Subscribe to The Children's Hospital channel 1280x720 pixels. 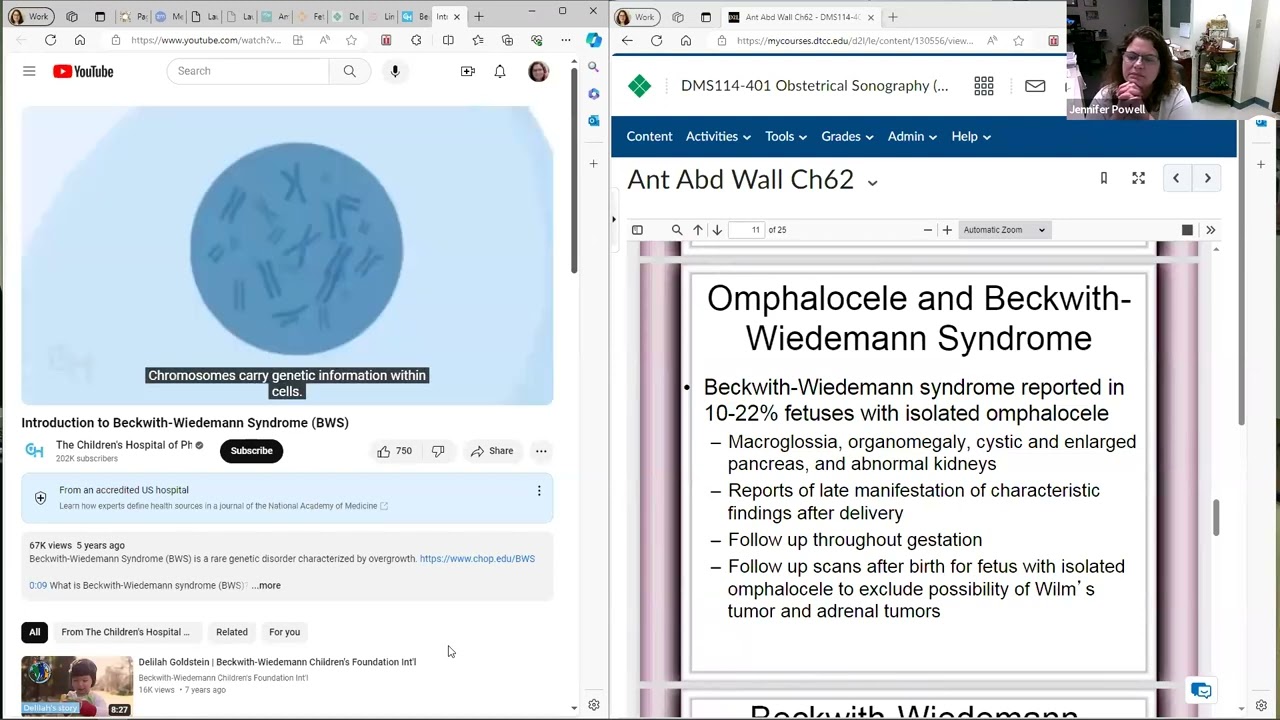point(251,451)
